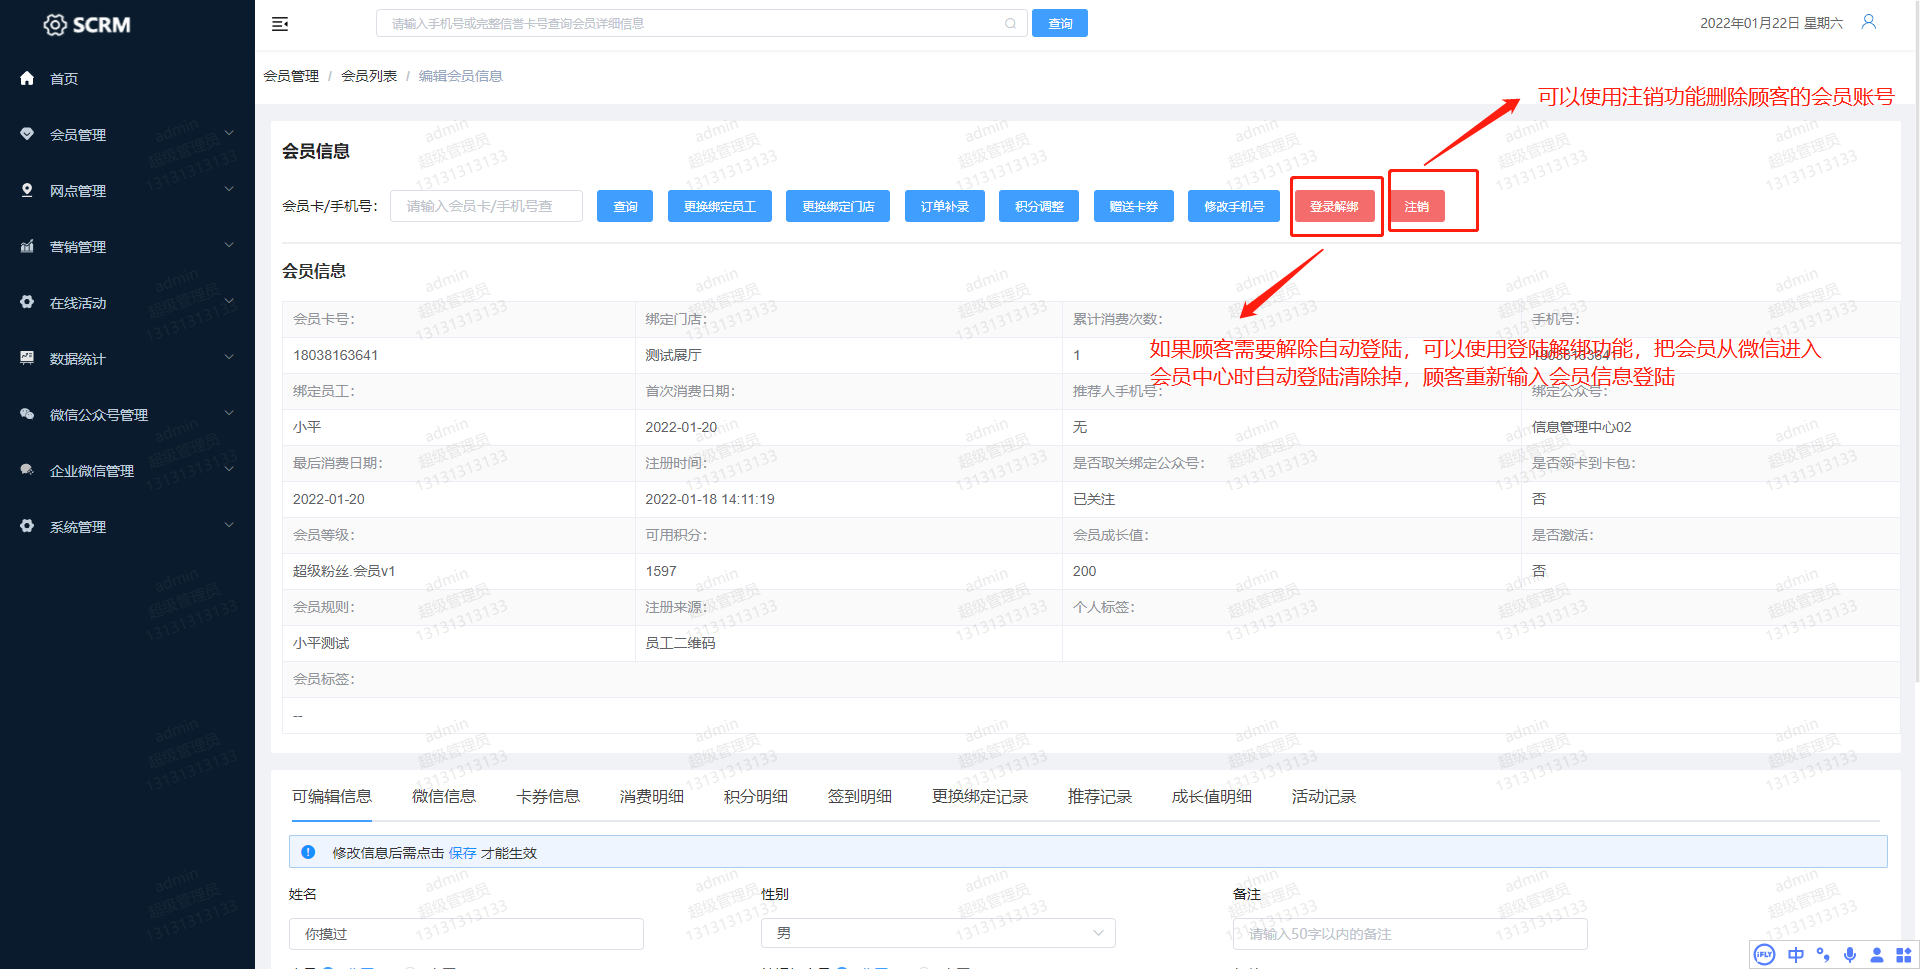Click the presentation board icon beside 数据统计
Screen dimensions: 1920x969
pyautogui.click(x=27, y=358)
